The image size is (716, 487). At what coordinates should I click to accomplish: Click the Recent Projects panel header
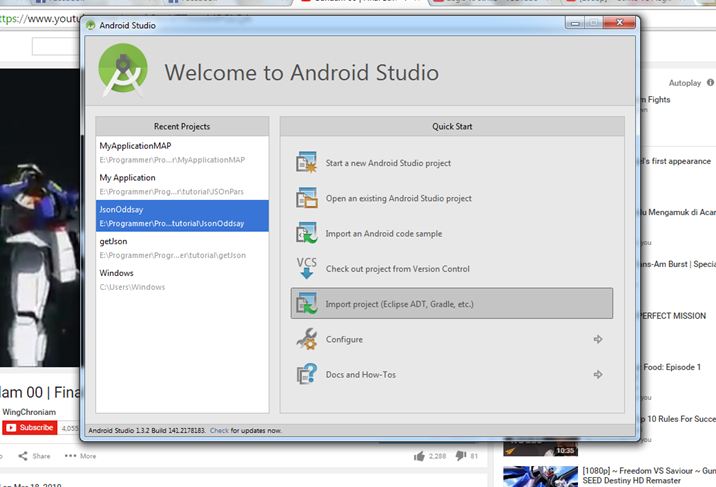tap(182, 126)
